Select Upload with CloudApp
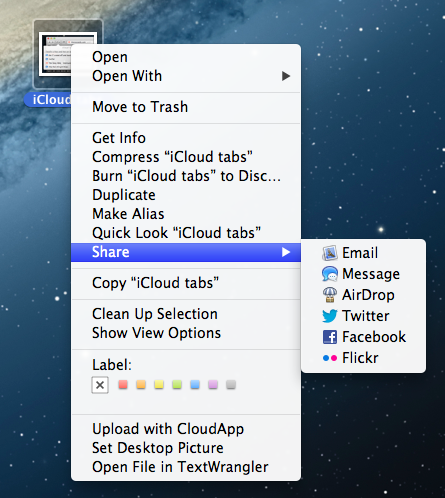 point(186,429)
